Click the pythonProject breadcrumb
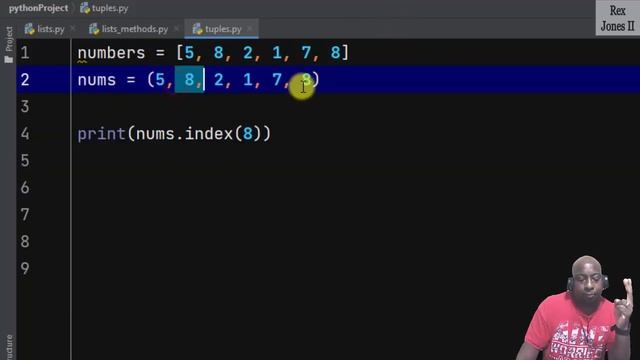This screenshot has height=360, width=640. tap(38, 8)
